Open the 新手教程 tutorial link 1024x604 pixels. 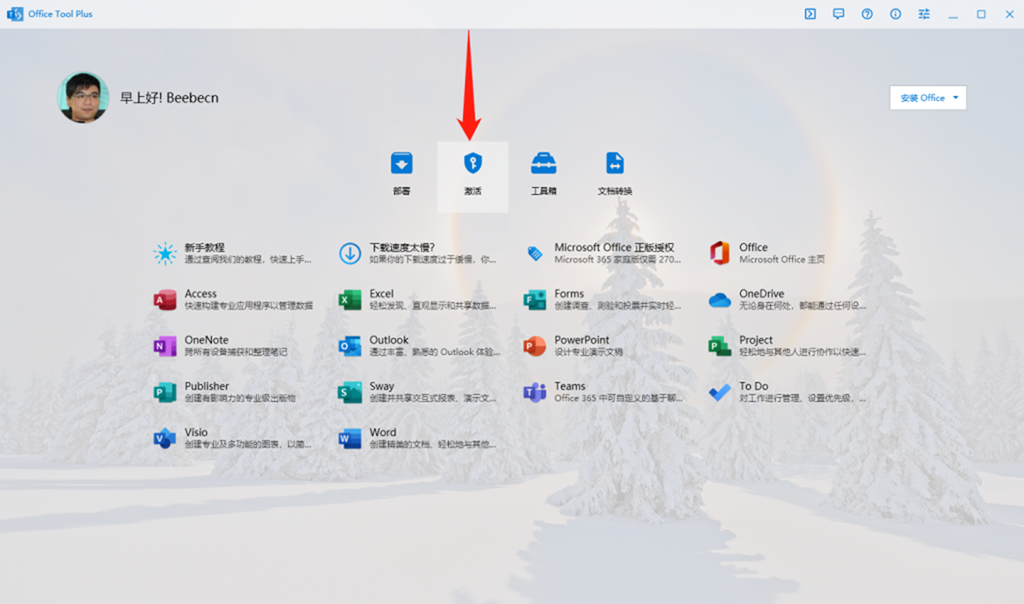(204, 247)
